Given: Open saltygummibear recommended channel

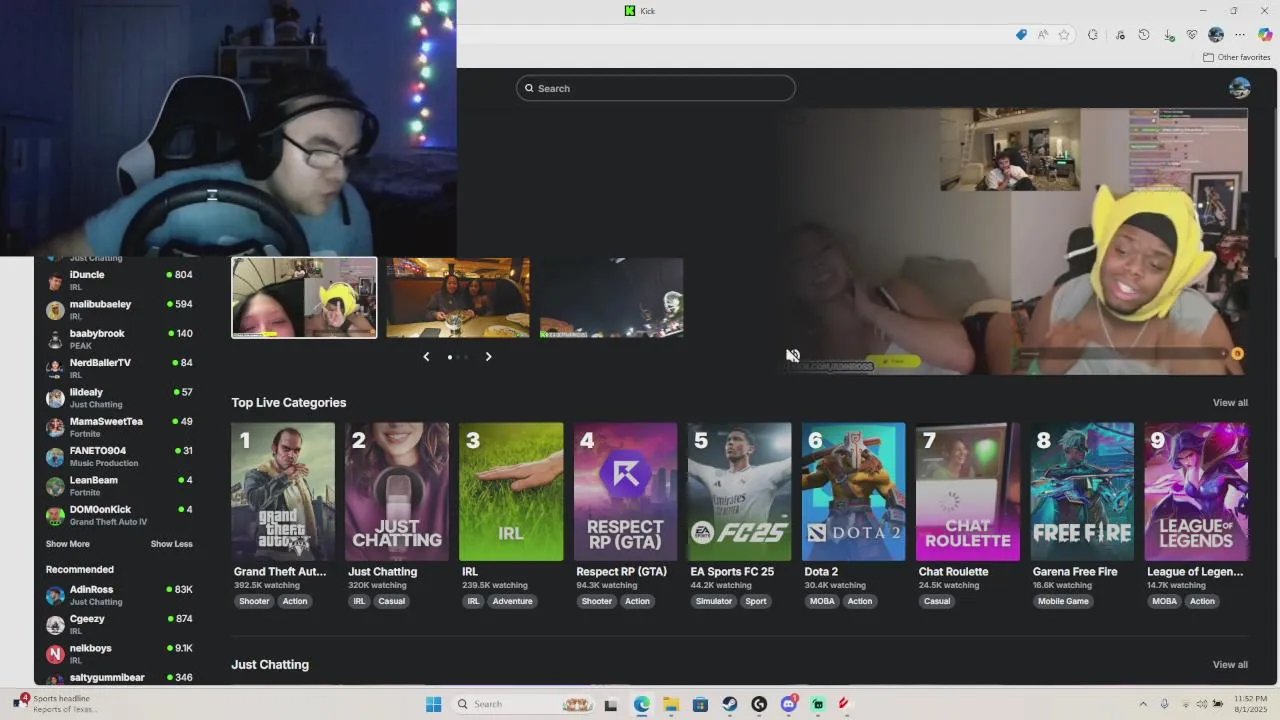Looking at the screenshot, I should pos(119,678).
